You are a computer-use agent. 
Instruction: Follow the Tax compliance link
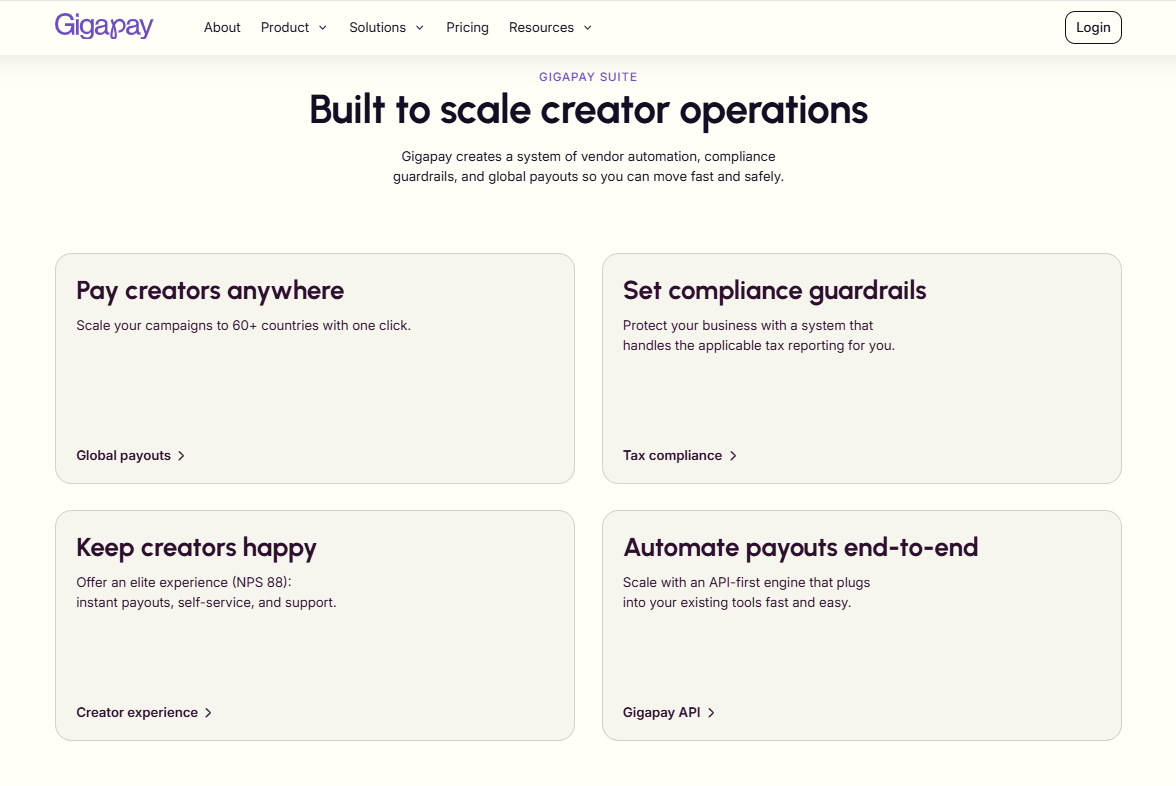pos(672,455)
